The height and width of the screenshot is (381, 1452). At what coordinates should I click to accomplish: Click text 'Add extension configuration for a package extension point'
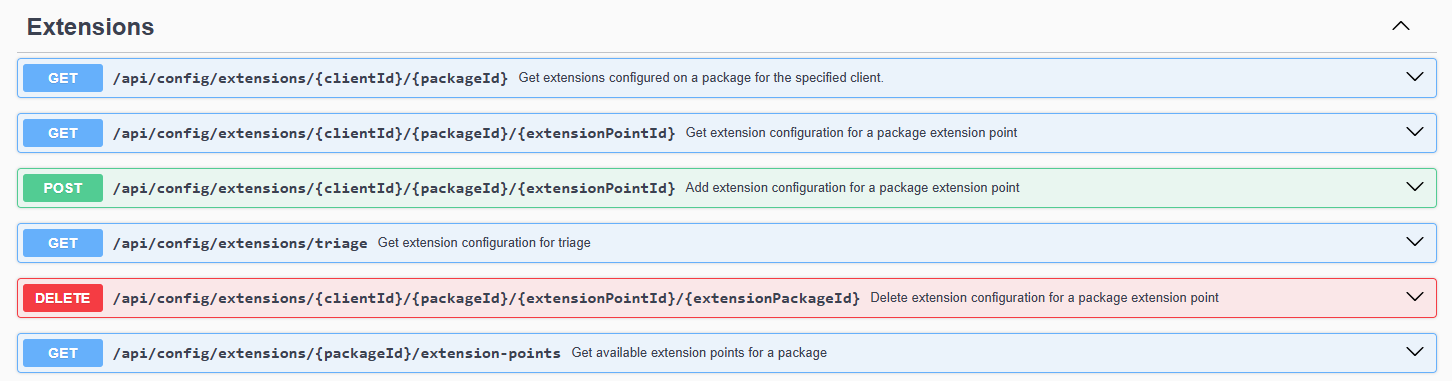tap(853, 188)
